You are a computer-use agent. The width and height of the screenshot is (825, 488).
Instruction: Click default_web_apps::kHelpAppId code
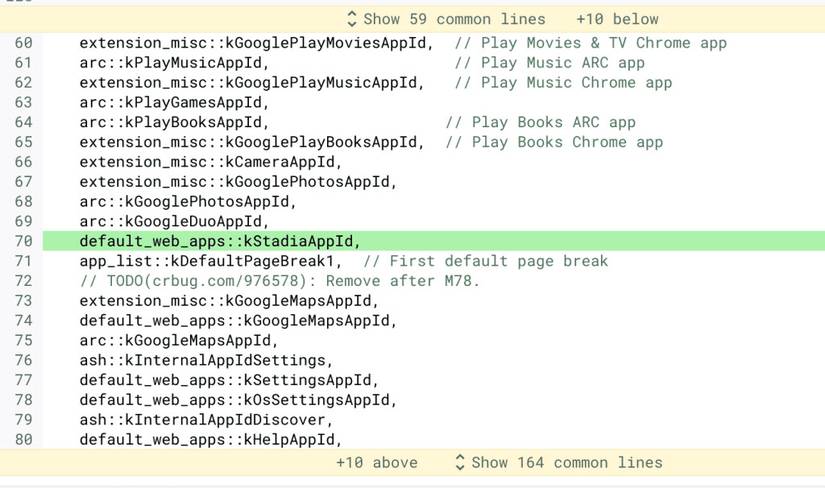[210, 440]
